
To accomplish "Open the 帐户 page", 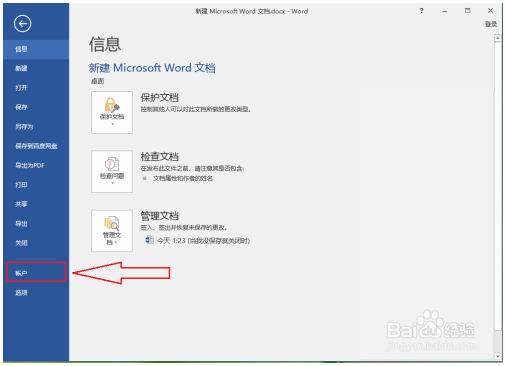I will click(36, 273).
